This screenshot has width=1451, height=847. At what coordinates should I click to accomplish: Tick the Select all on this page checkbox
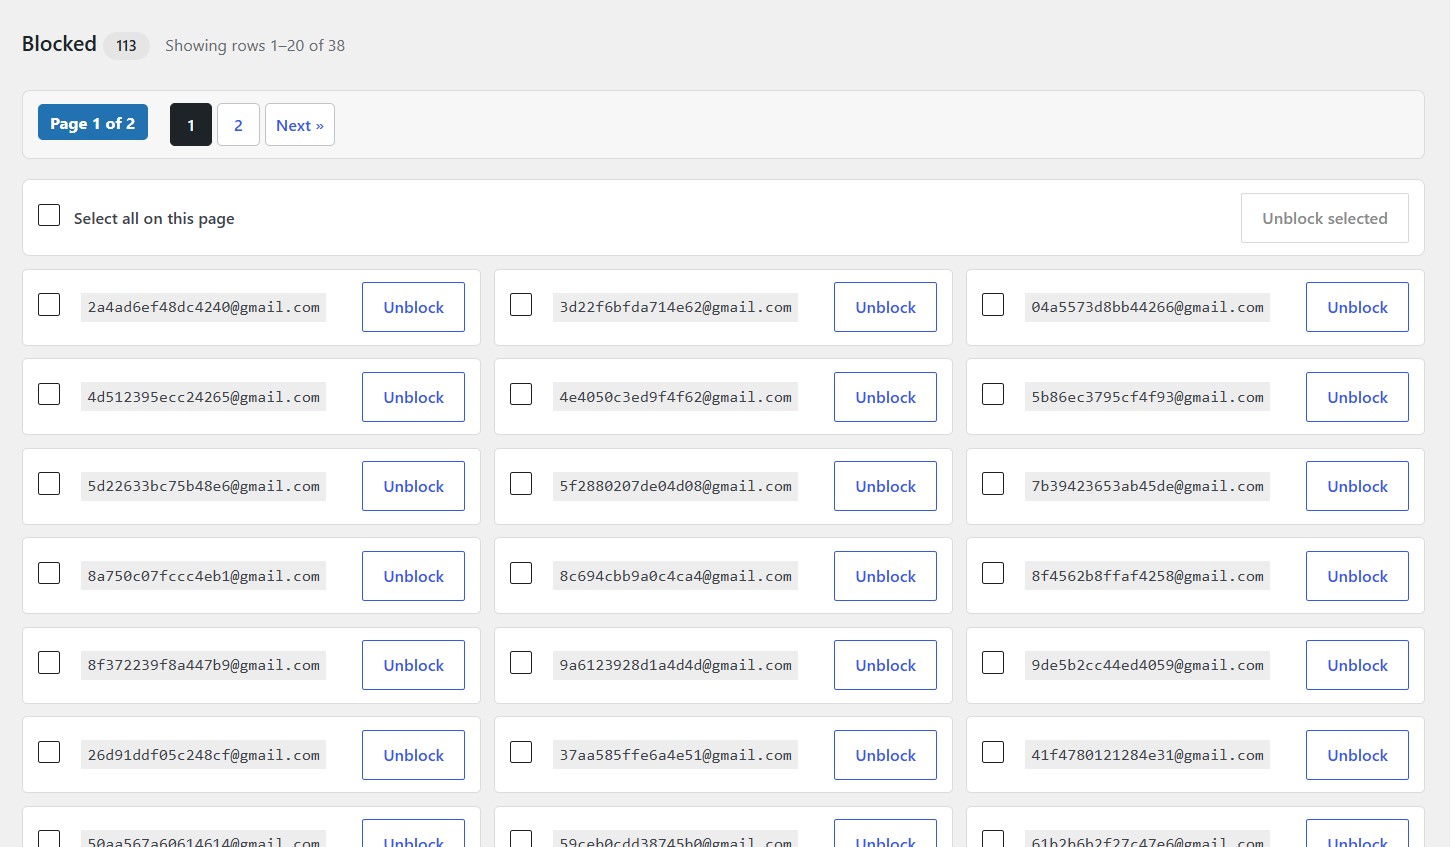tap(49, 215)
